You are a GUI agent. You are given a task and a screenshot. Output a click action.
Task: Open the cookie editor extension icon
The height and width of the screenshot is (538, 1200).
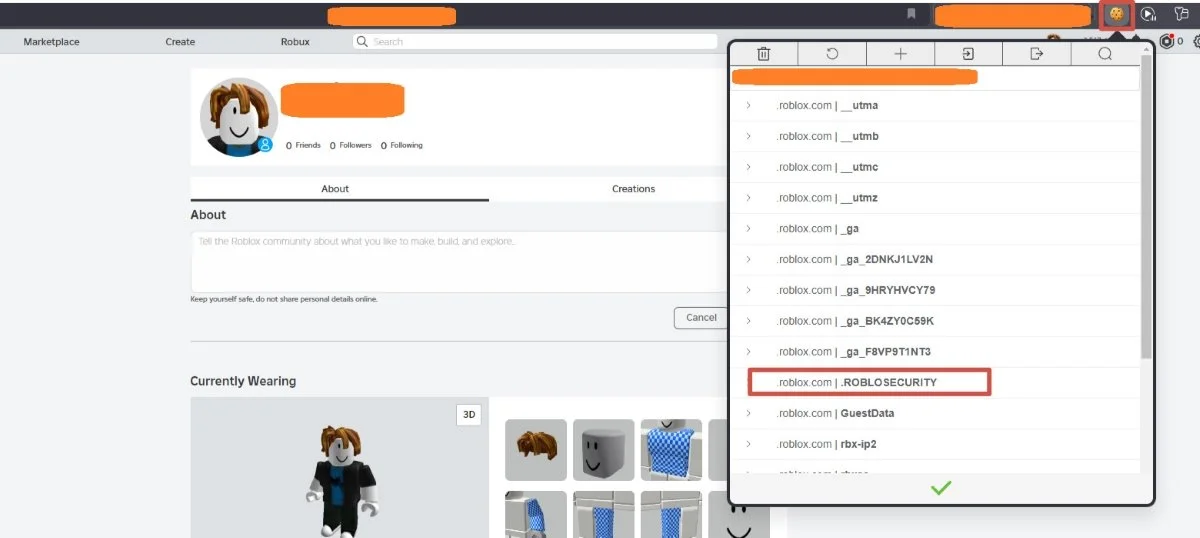(1116, 15)
